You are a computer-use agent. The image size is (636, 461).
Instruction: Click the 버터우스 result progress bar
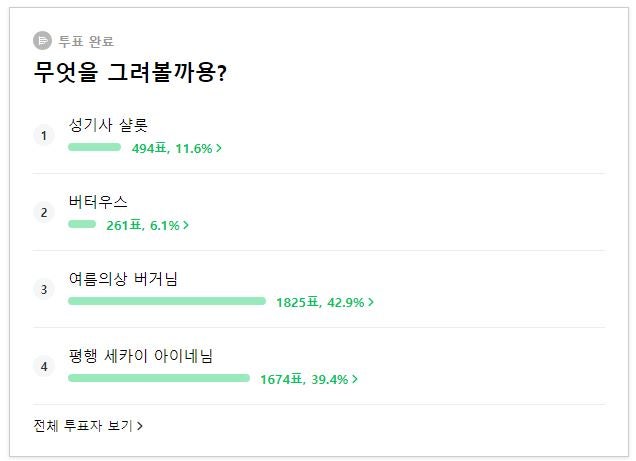(x=82, y=224)
